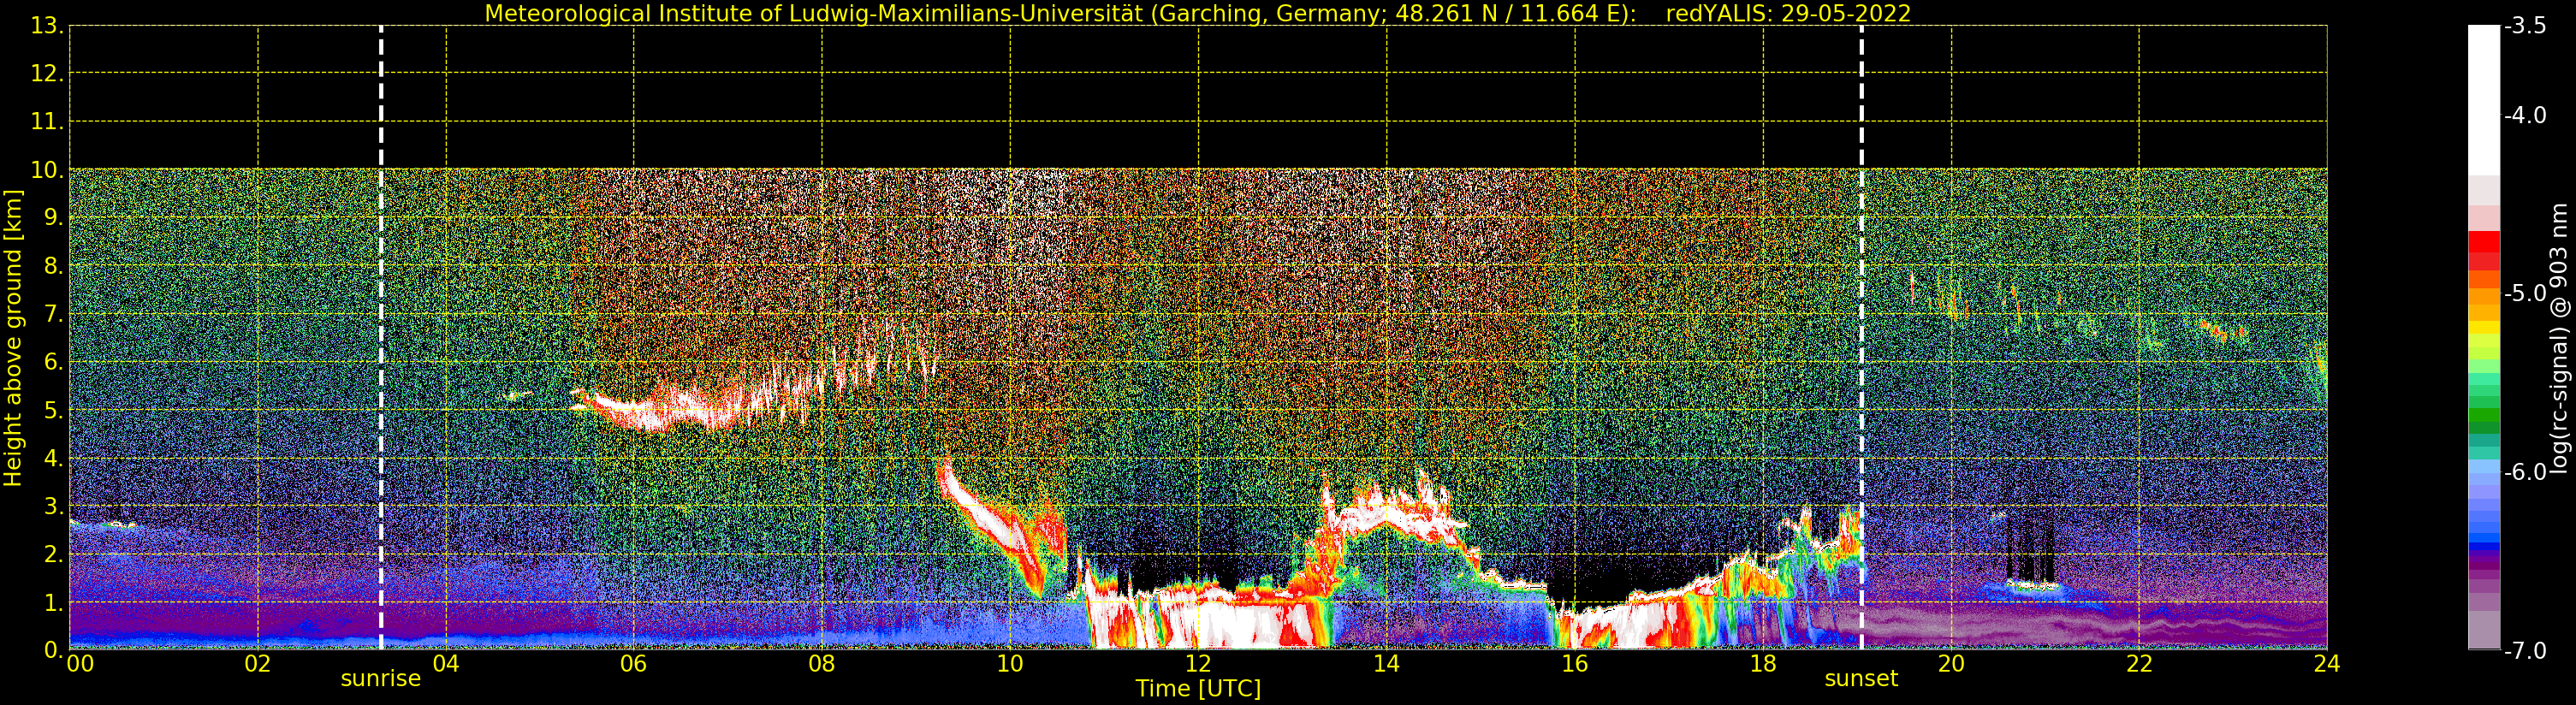2576x705 pixels.
Task: Click the '-4.0' colorbar value
Action: click(2525, 115)
